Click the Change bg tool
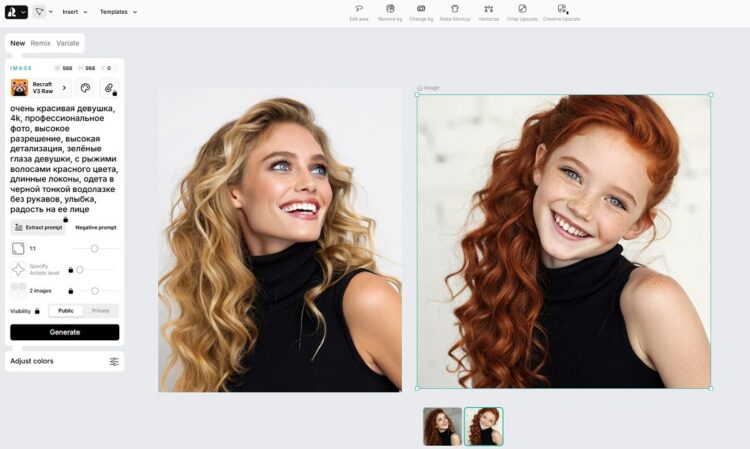Viewport: 750px width, 449px height. pyautogui.click(x=421, y=13)
